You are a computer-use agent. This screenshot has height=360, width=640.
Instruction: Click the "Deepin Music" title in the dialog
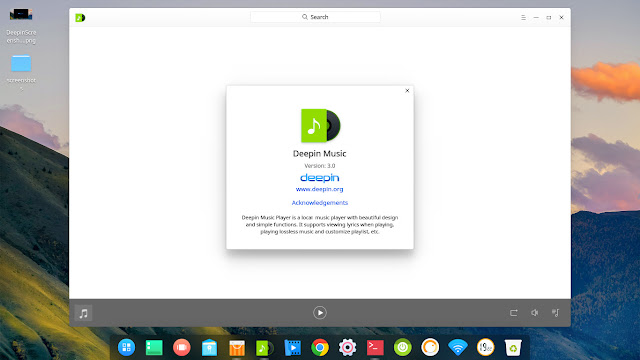[x=320, y=153]
